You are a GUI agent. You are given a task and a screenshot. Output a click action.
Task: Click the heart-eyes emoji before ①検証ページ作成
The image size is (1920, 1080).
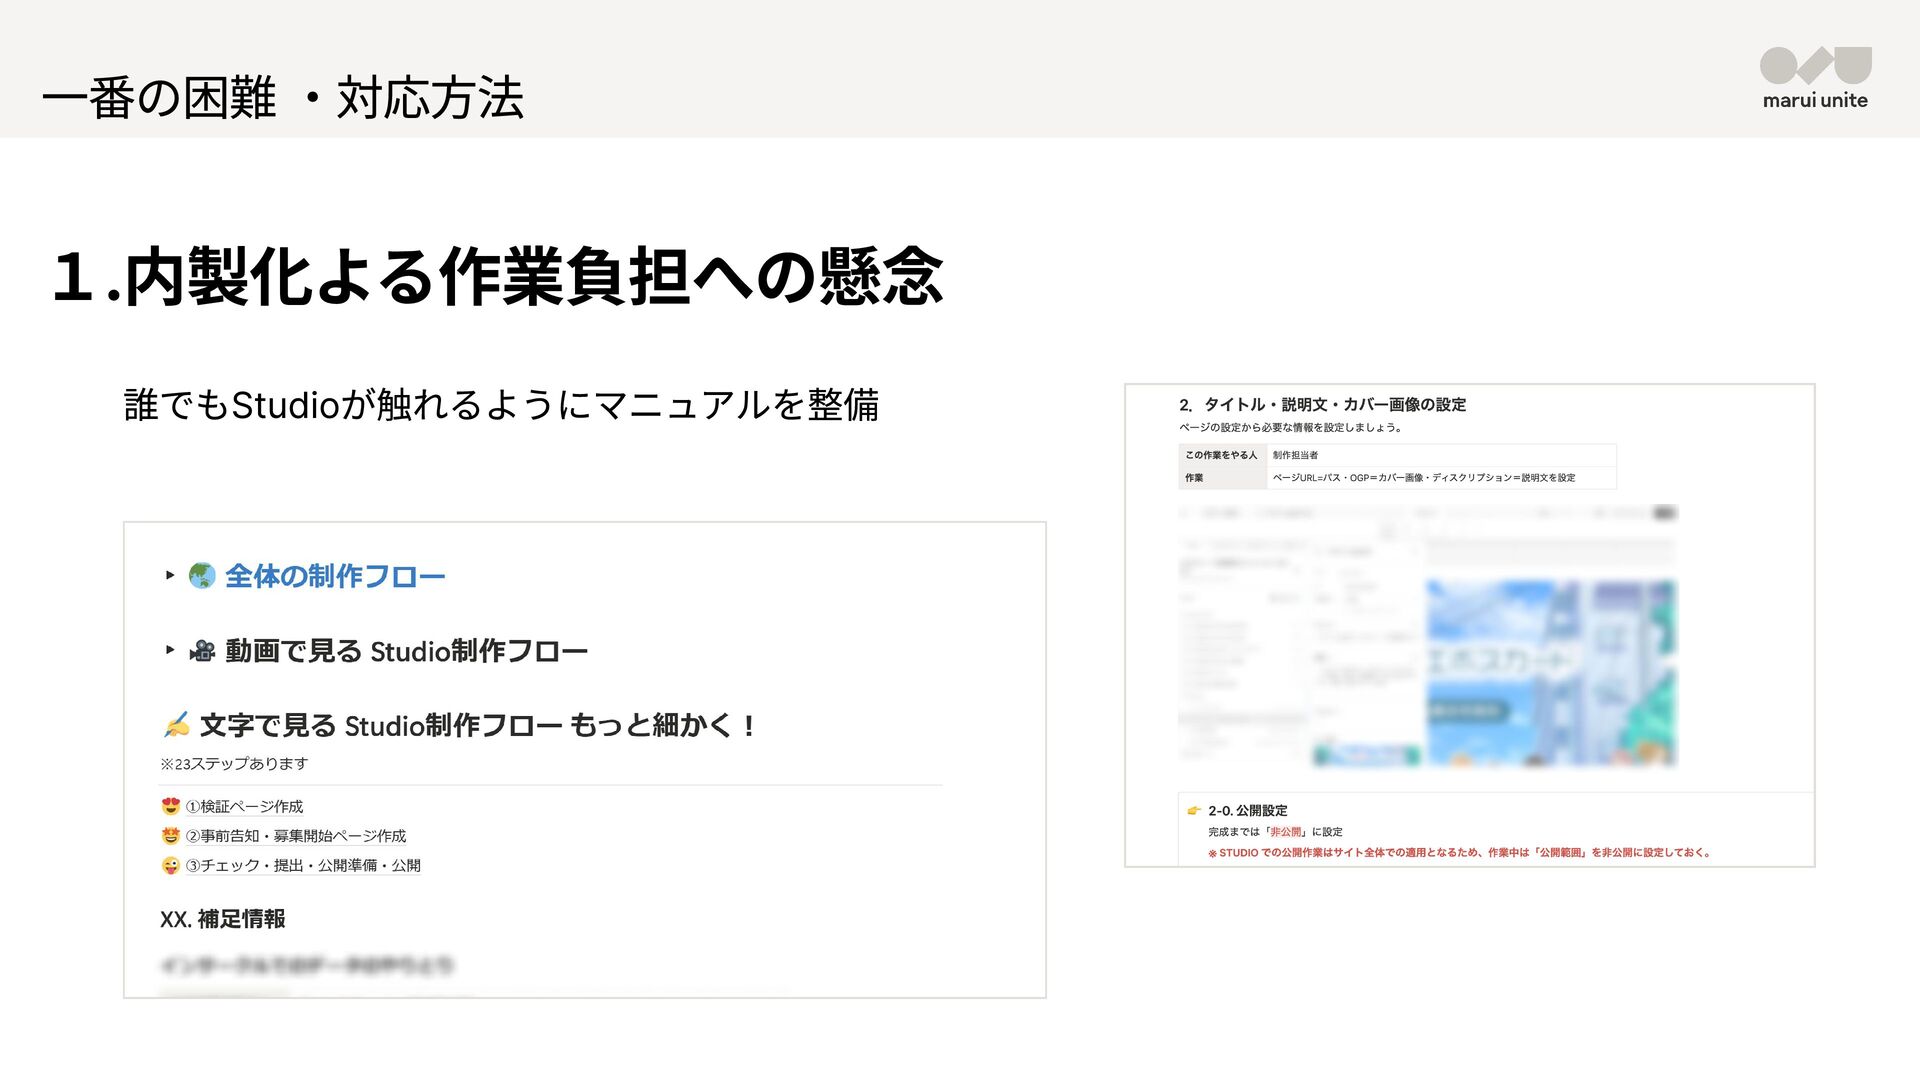coord(171,806)
